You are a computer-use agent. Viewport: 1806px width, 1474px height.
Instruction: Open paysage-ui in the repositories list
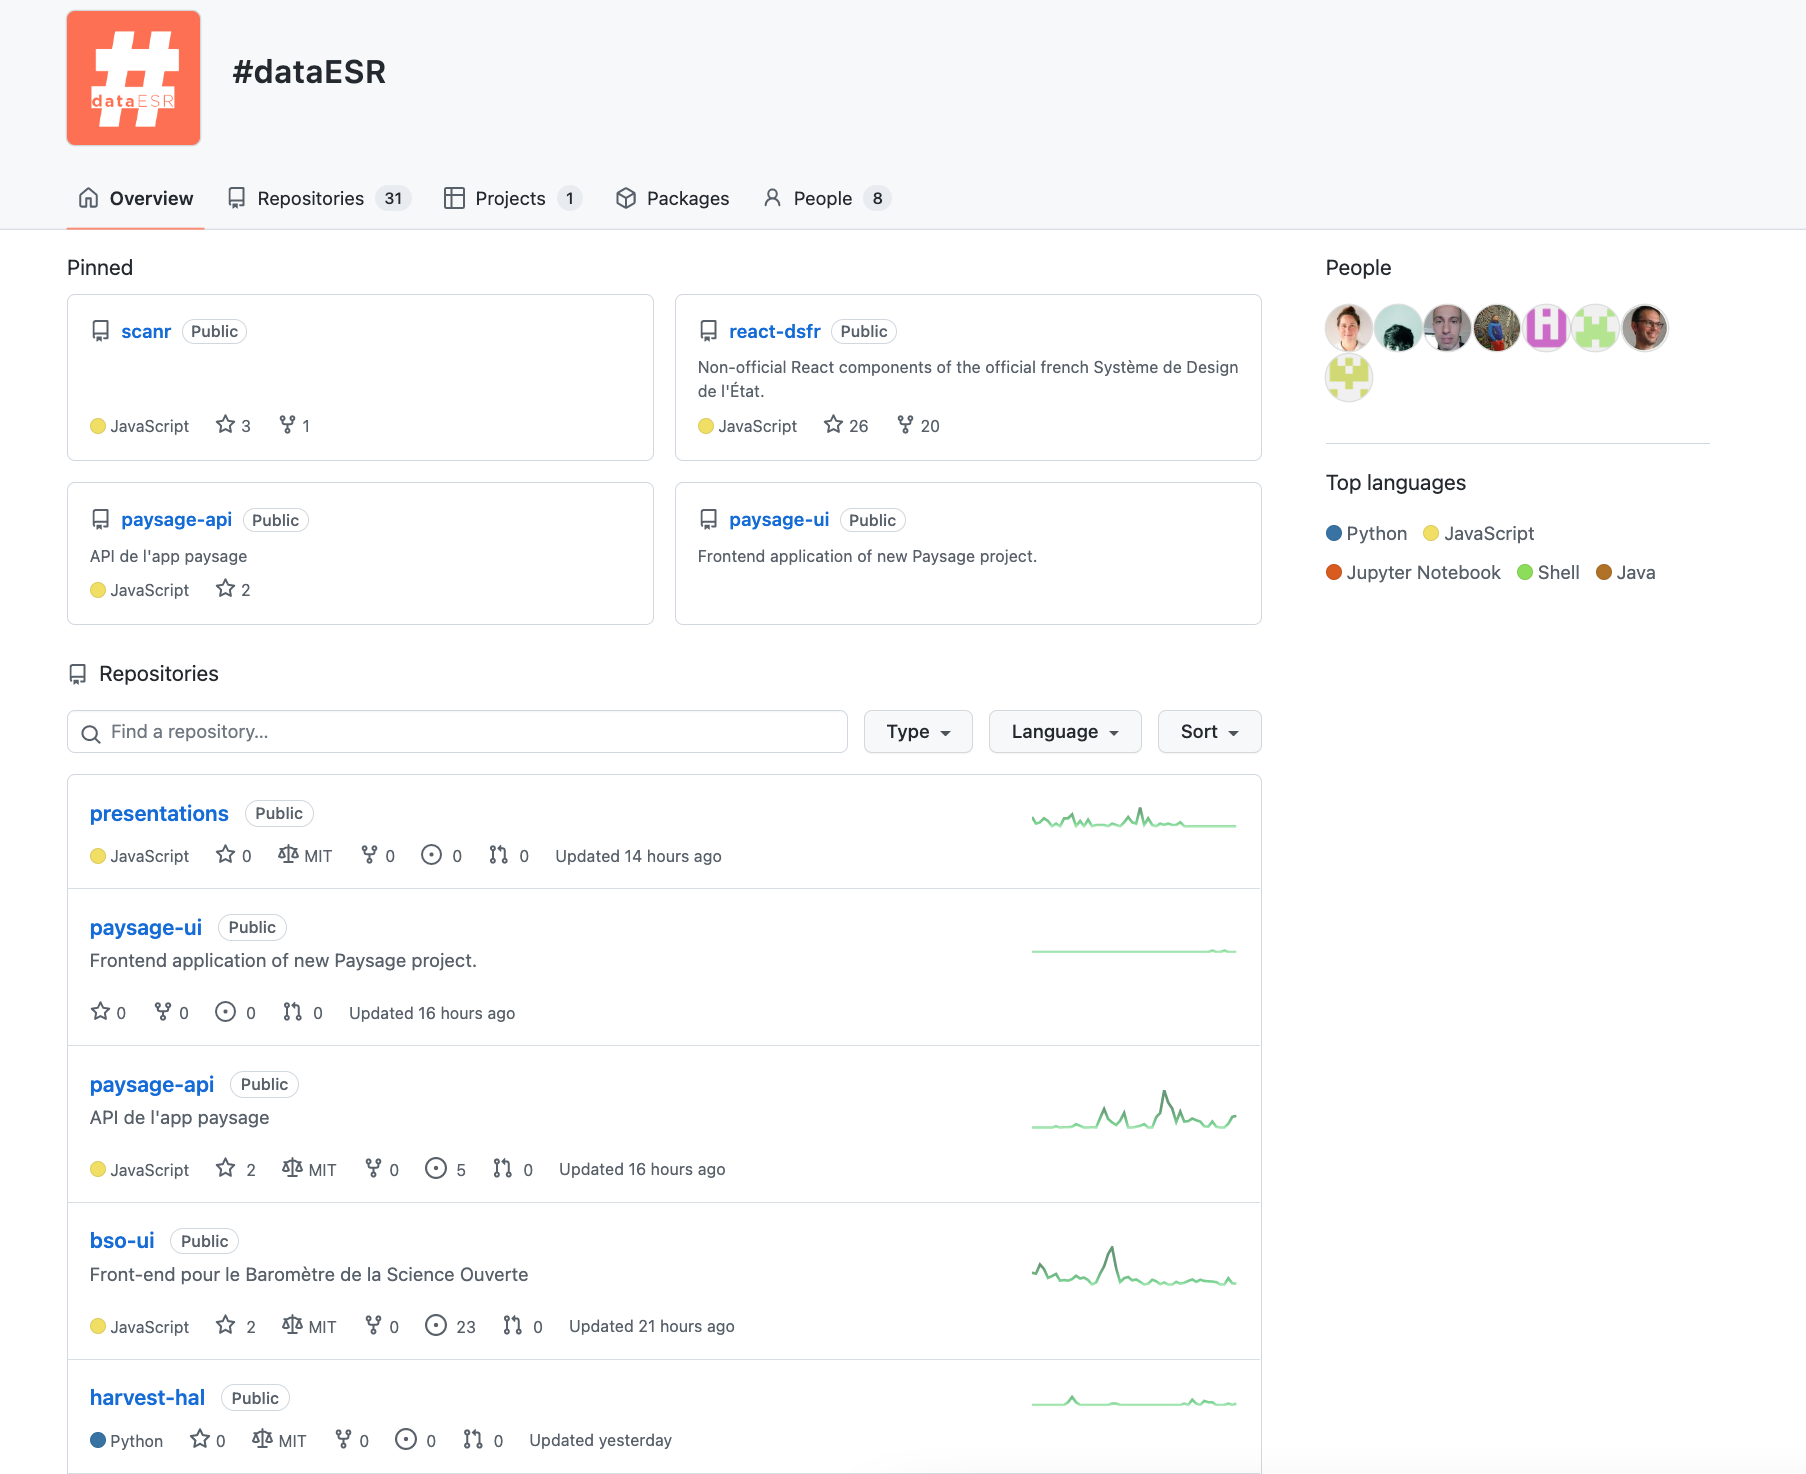tap(146, 928)
